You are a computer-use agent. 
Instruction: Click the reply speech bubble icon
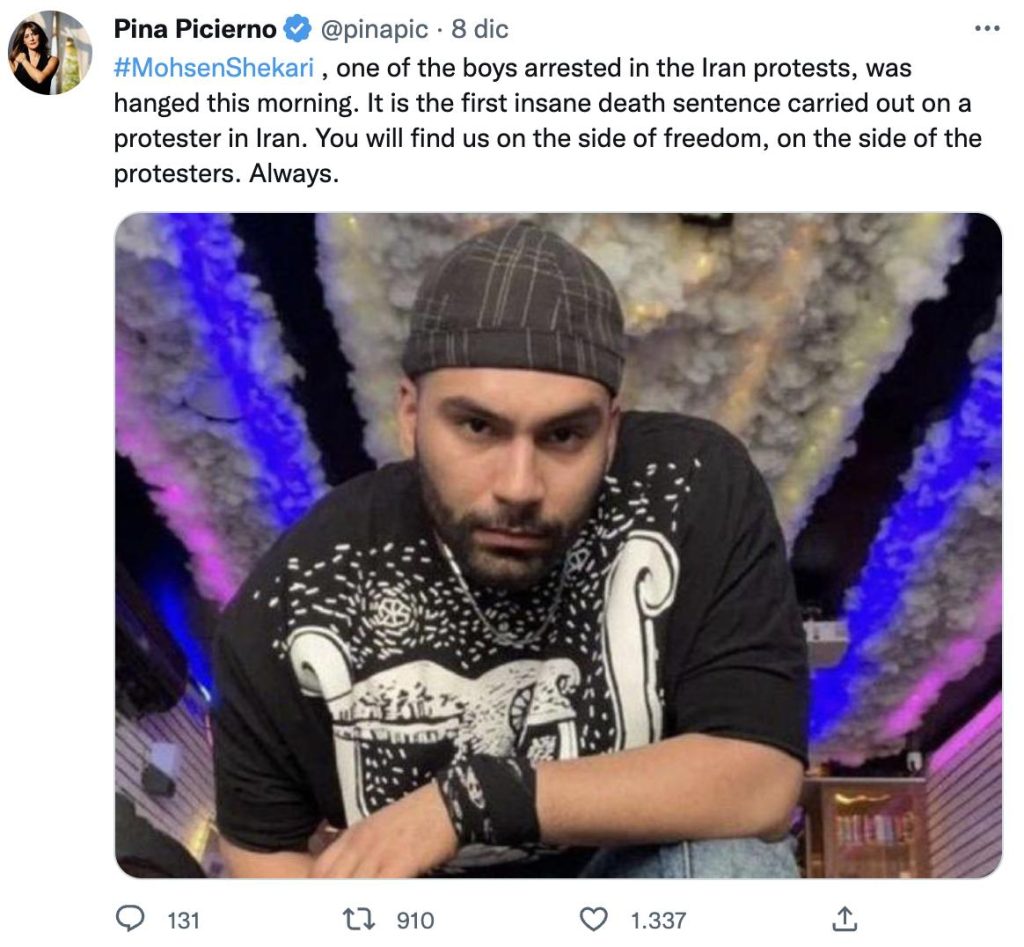point(128,918)
